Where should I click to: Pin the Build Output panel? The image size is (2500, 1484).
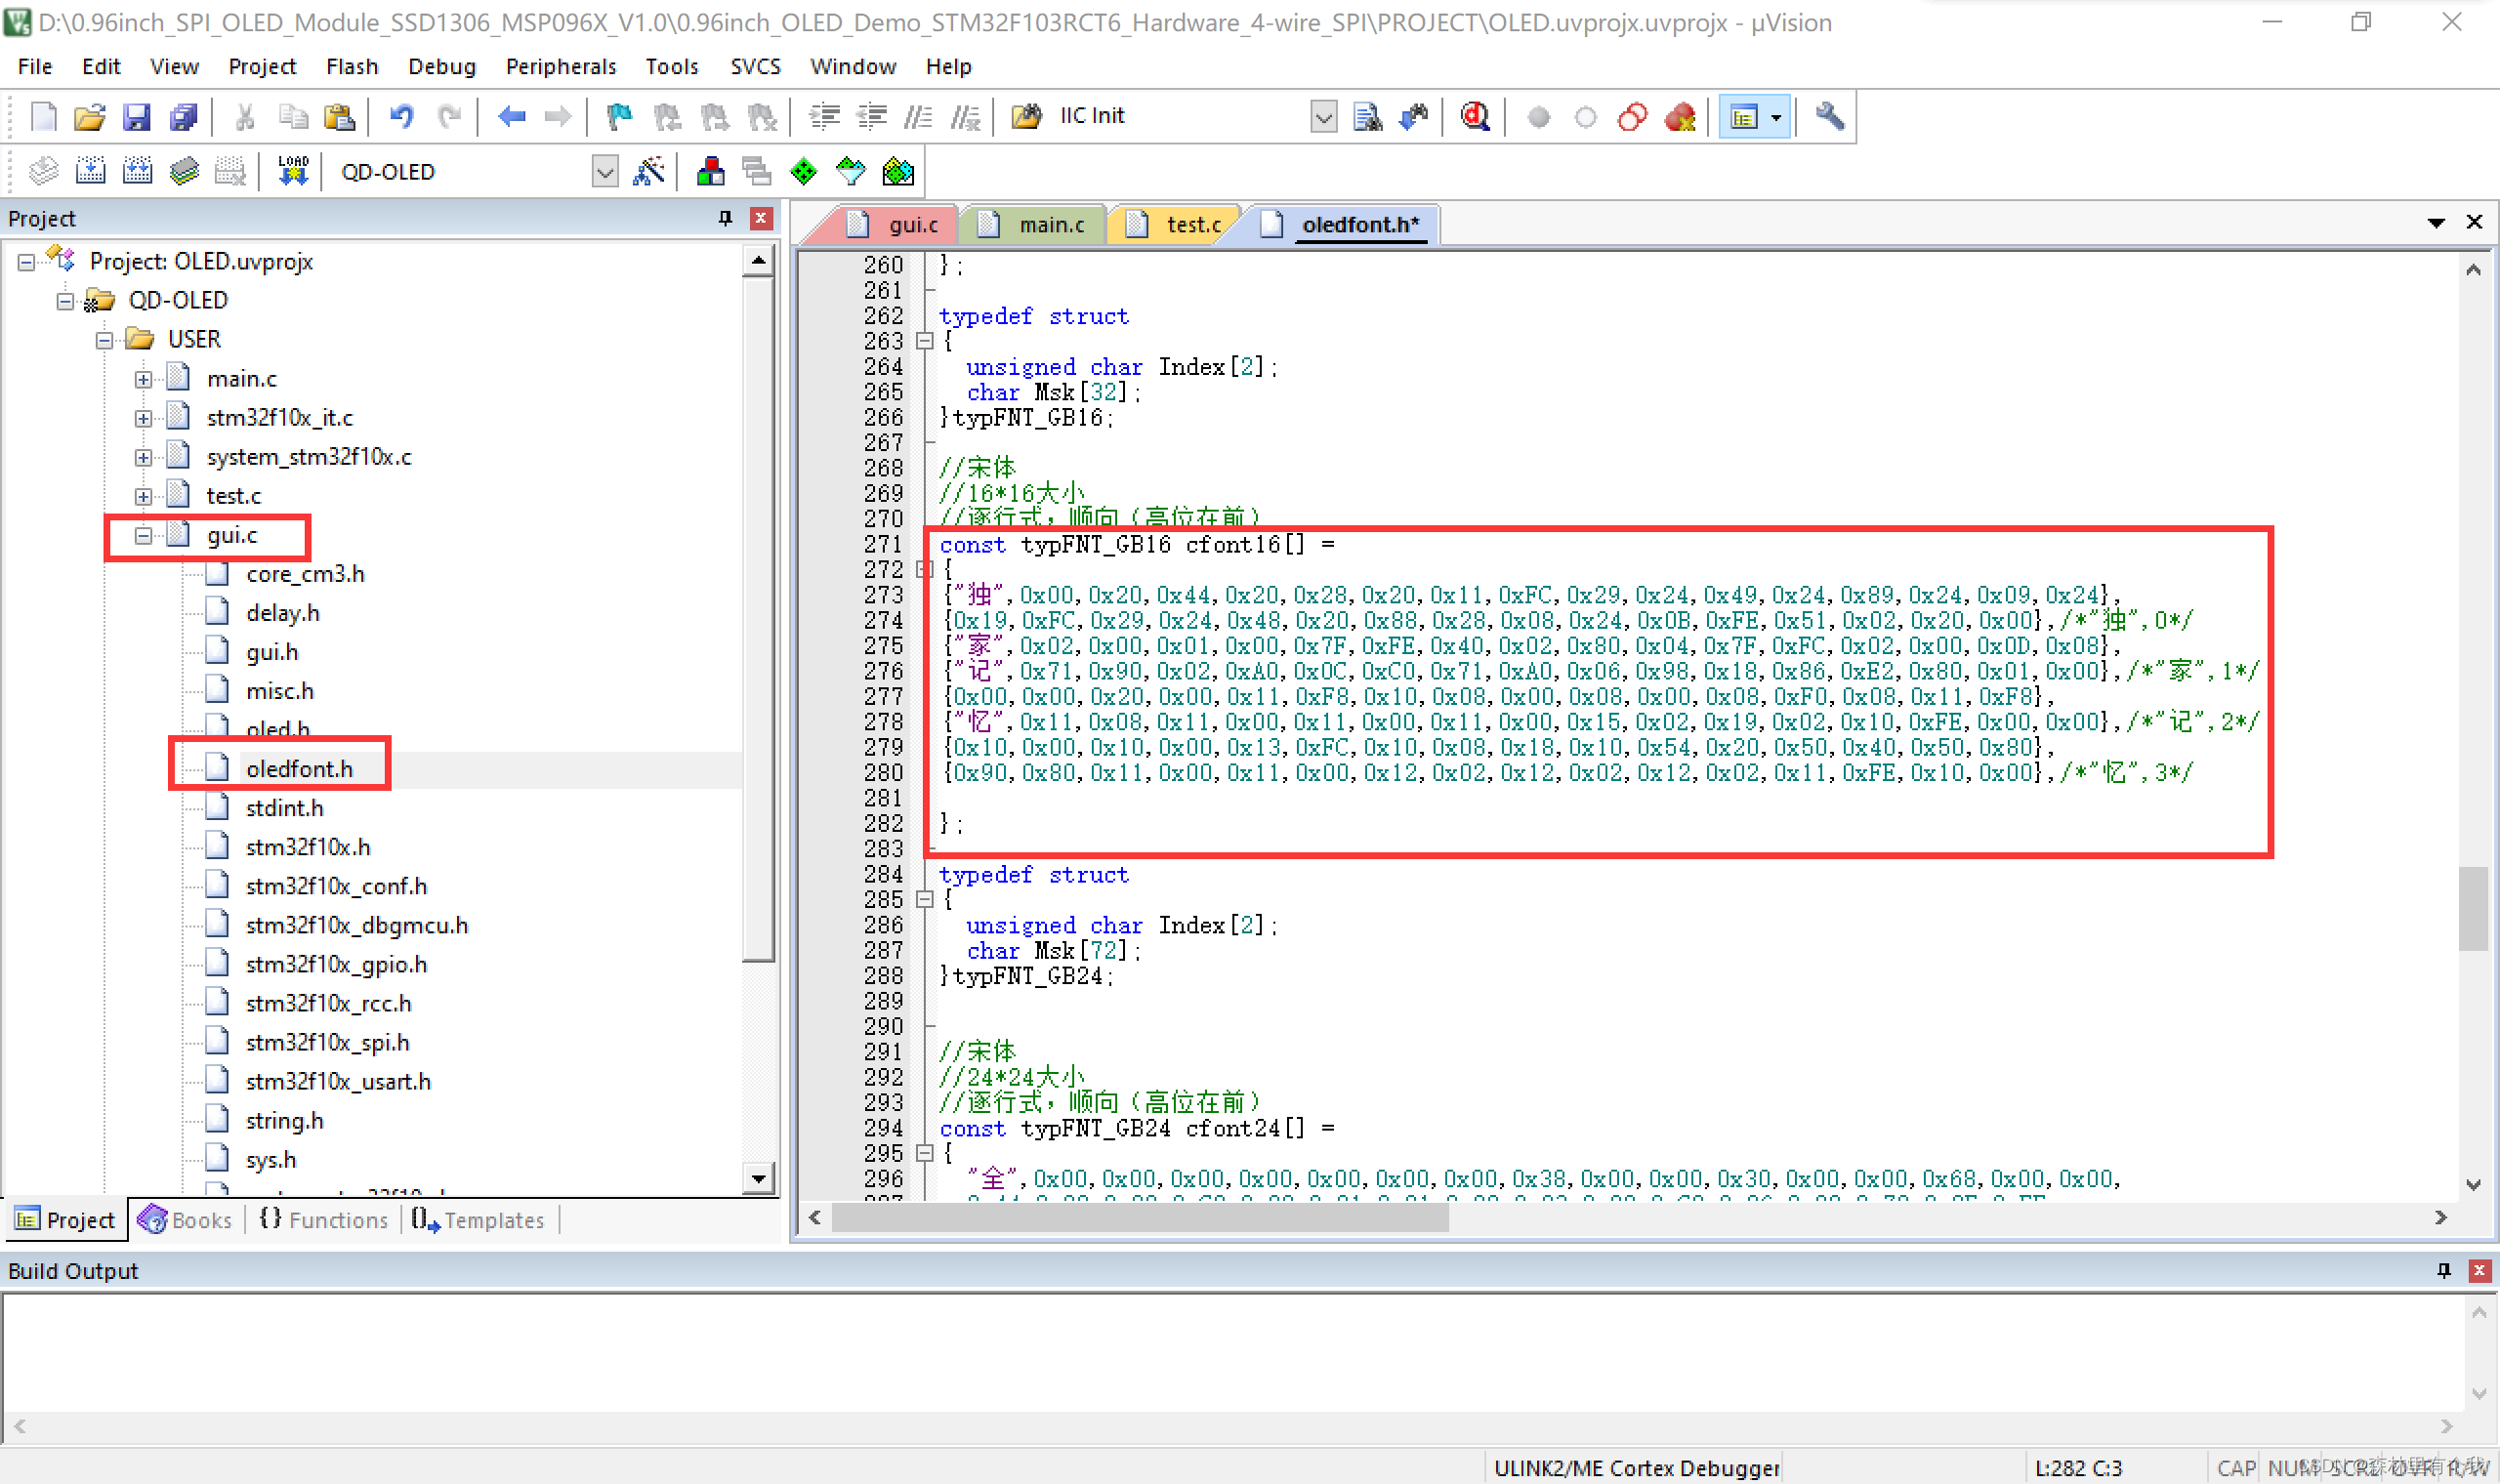point(2444,1270)
